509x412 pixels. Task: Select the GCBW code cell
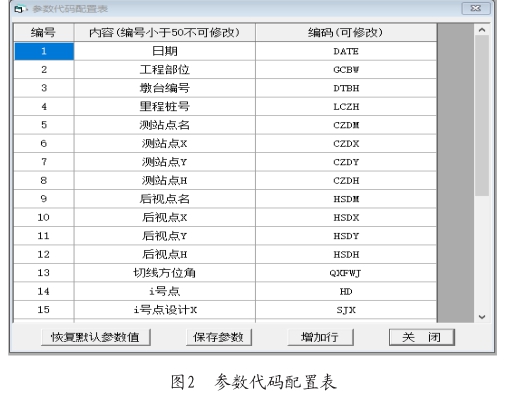[x=346, y=70]
